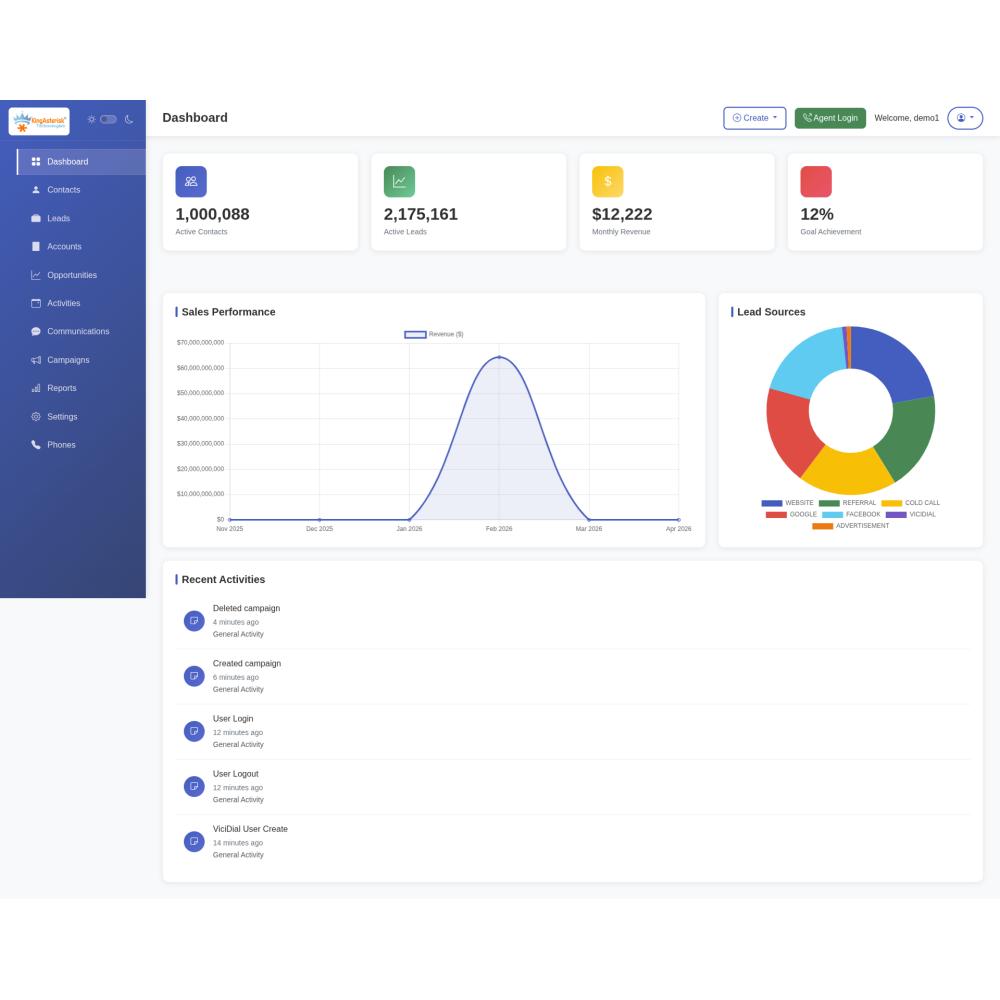Open Reports from the sidebar
Image resolution: width=1000 pixels, height=1000 pixels.
[x=61, y=388]
